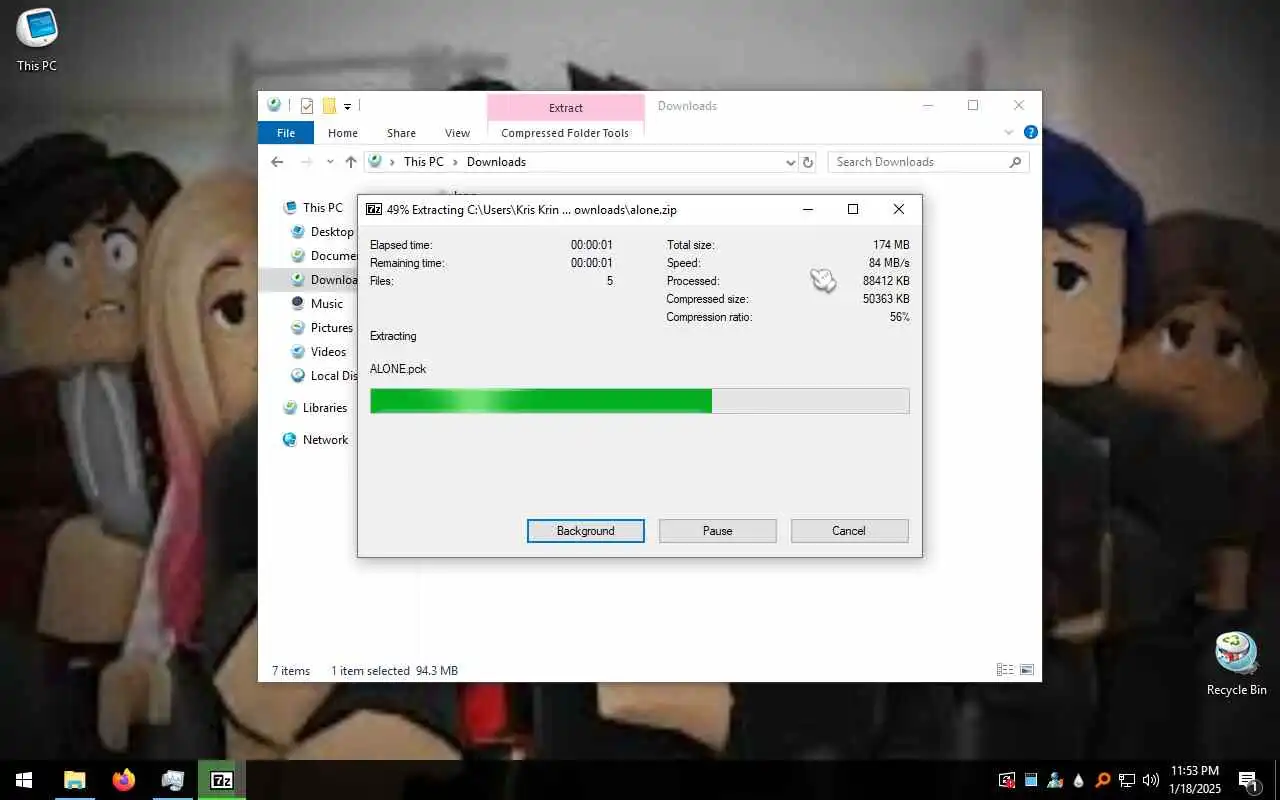Close the 7-Zip extracting dialog
Image resolution: width=1280 pixels, height=800 pixels.
pyautogui.click(x=898, y=209)
